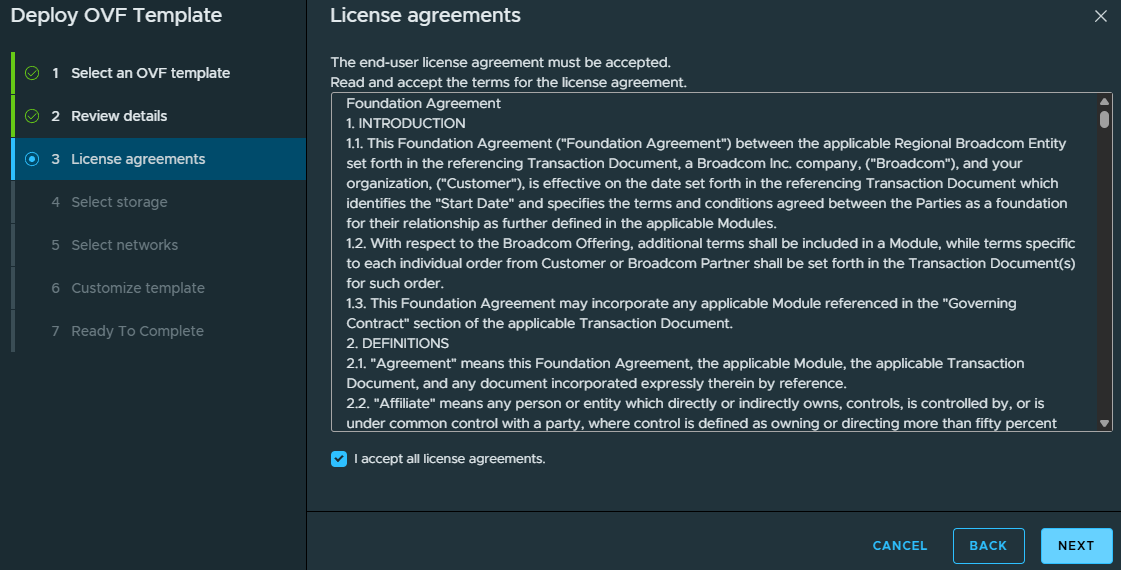Click the 'I accept all license agreements' label
The width and height of the screenshot is (1121, 570).
(450, 459)
